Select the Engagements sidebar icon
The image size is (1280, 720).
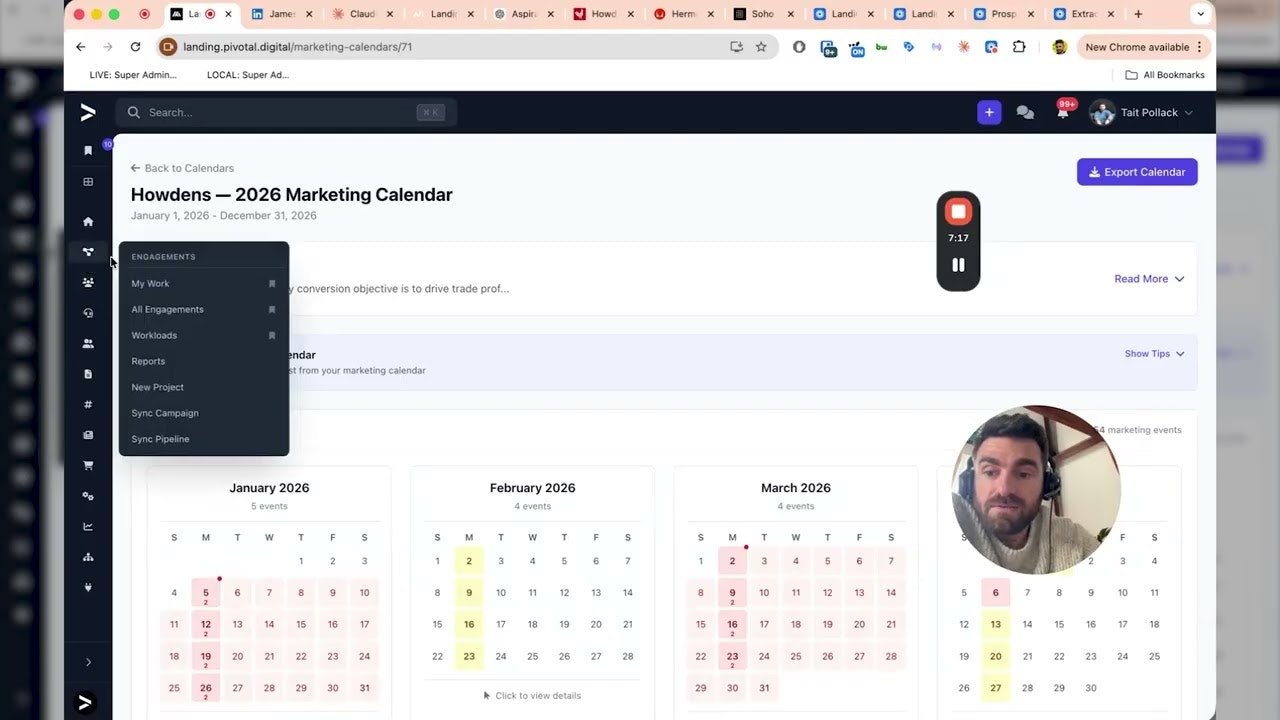[x=88, y=252]
